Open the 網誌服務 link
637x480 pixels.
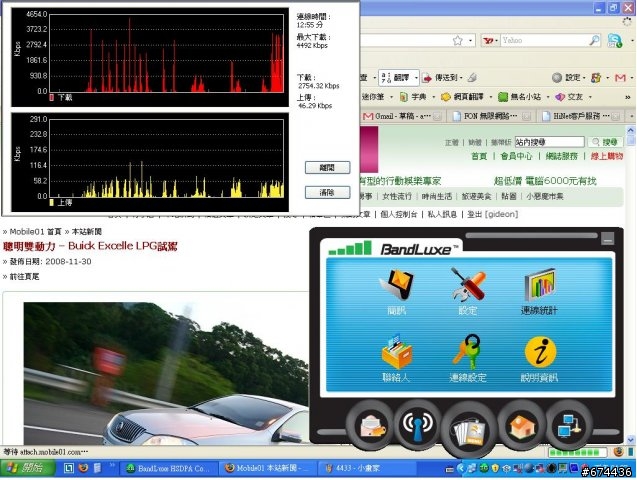click(561, 156)
